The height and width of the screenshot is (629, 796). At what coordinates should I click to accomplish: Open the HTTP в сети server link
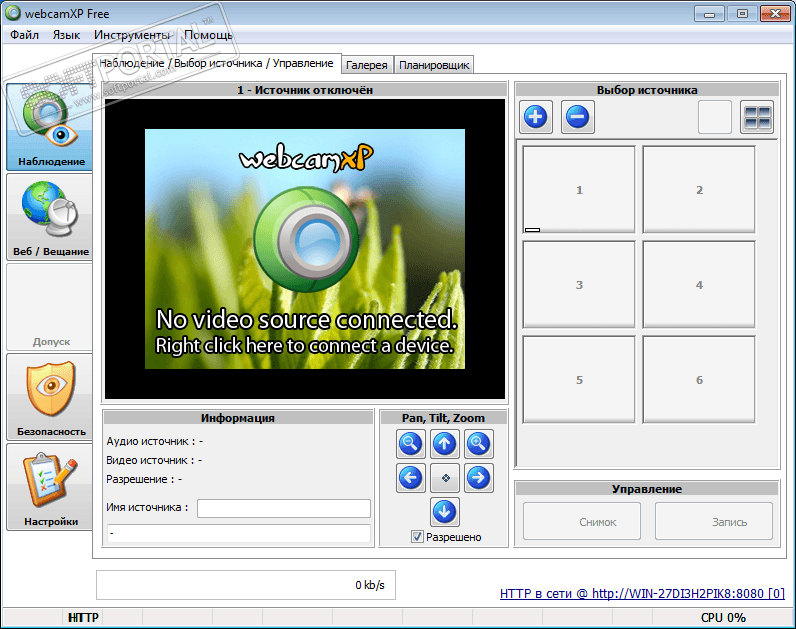click(642, 593)
